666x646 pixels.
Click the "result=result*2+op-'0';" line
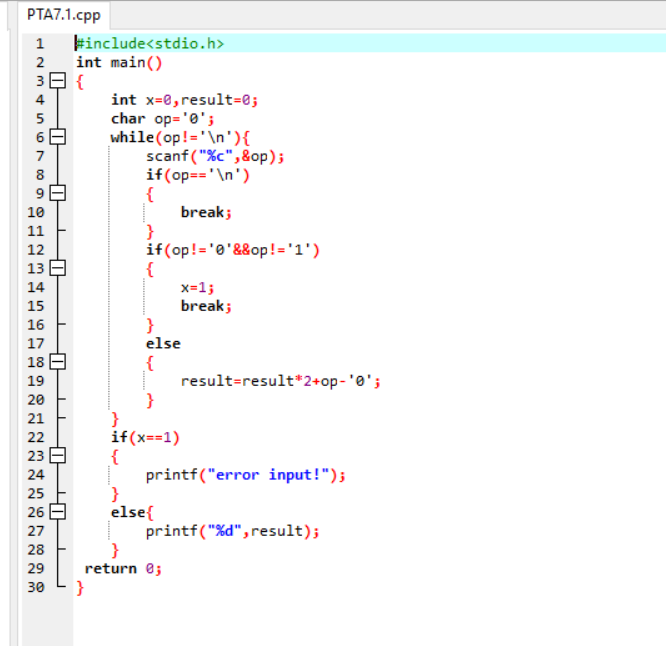(281, 381)
